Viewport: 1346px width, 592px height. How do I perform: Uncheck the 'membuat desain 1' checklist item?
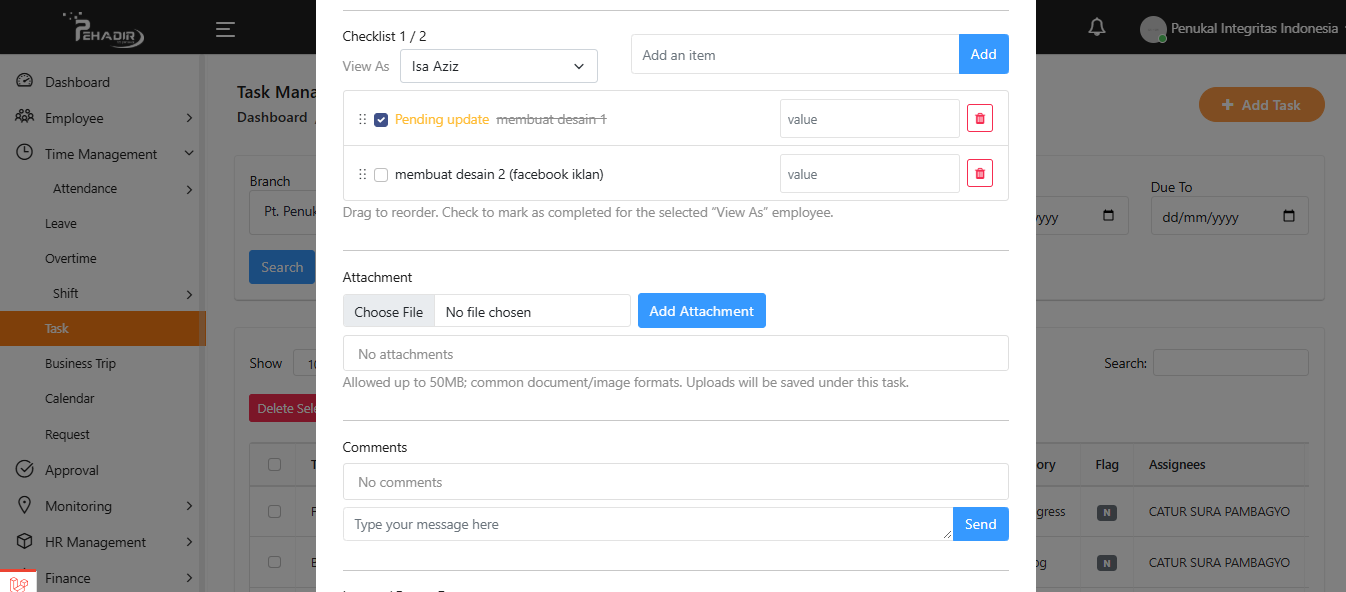pos(381,119)
